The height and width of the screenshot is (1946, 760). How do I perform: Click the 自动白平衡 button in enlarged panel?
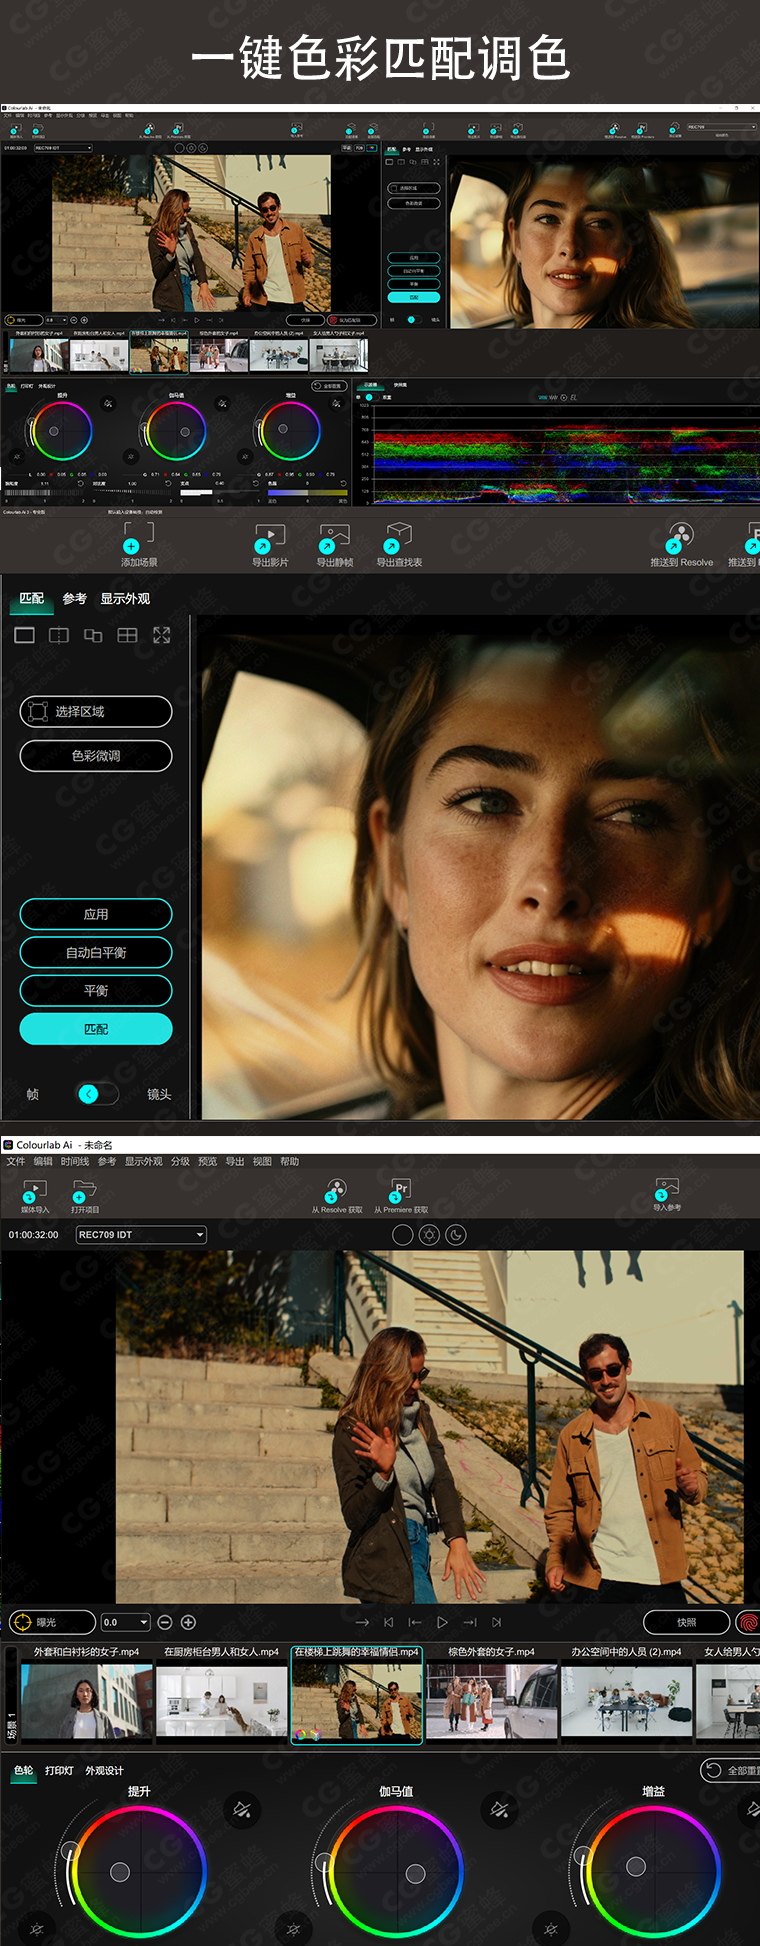96,952
